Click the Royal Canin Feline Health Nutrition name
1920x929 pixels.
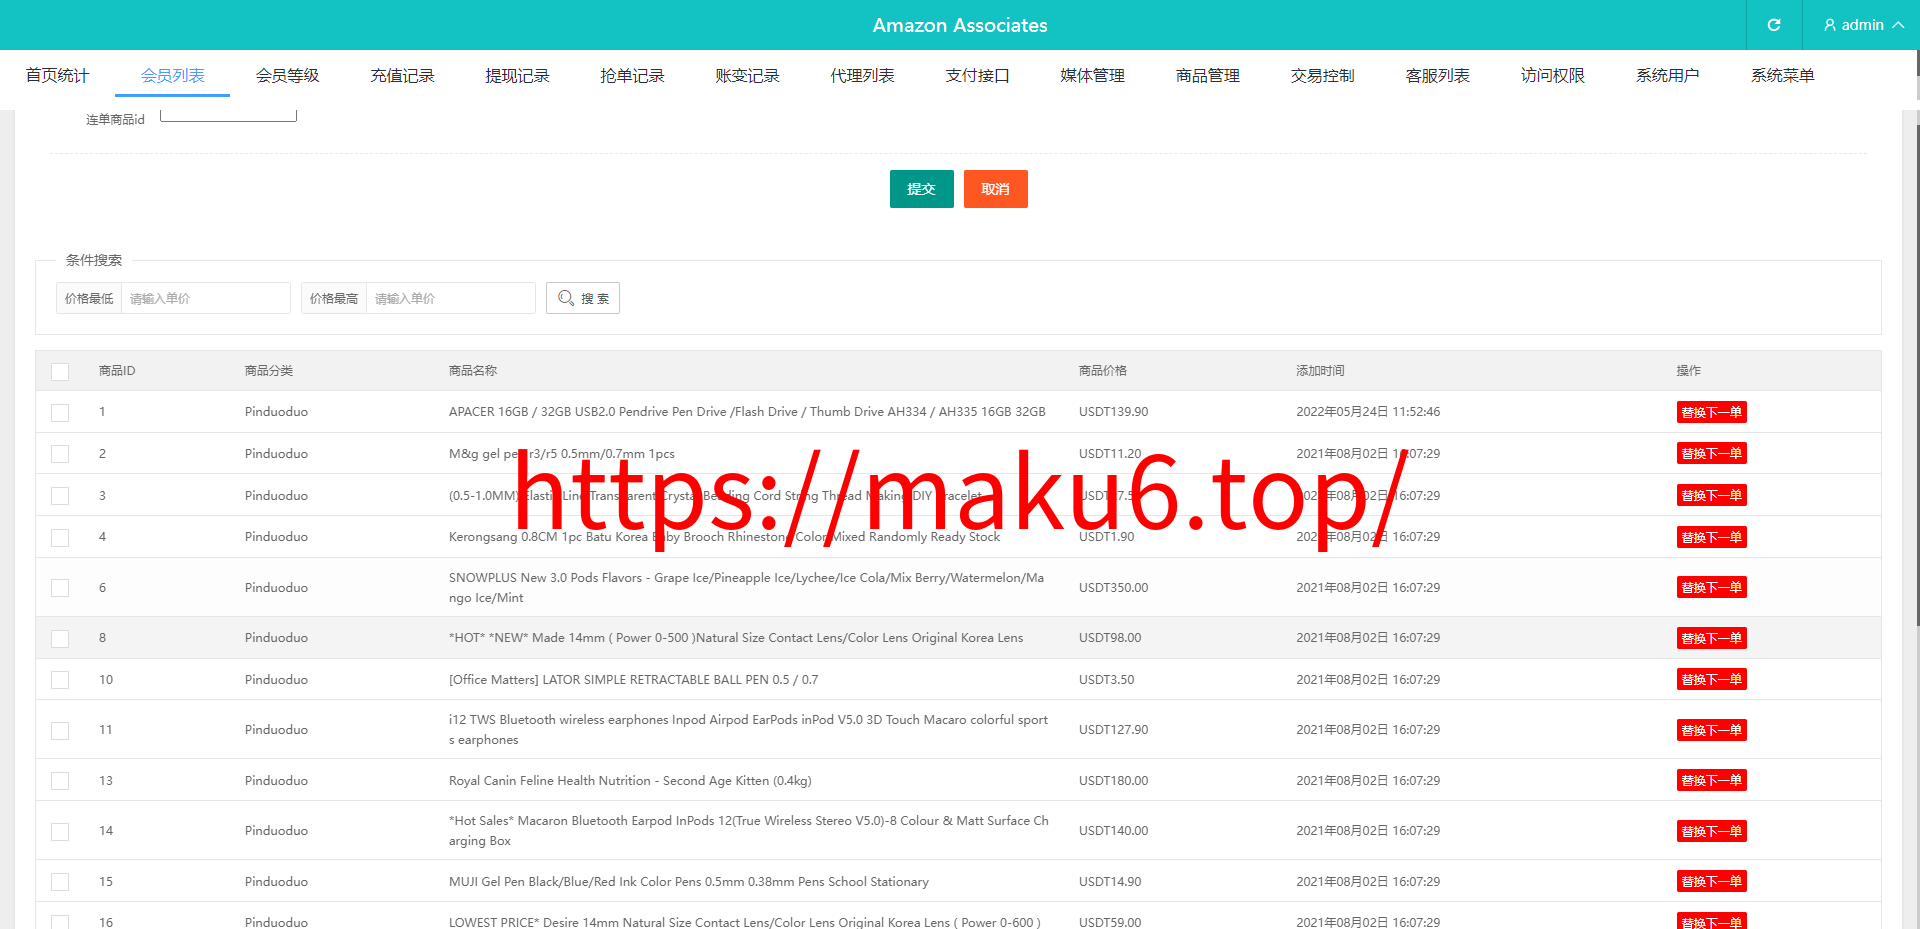click(x=630, y=781)
